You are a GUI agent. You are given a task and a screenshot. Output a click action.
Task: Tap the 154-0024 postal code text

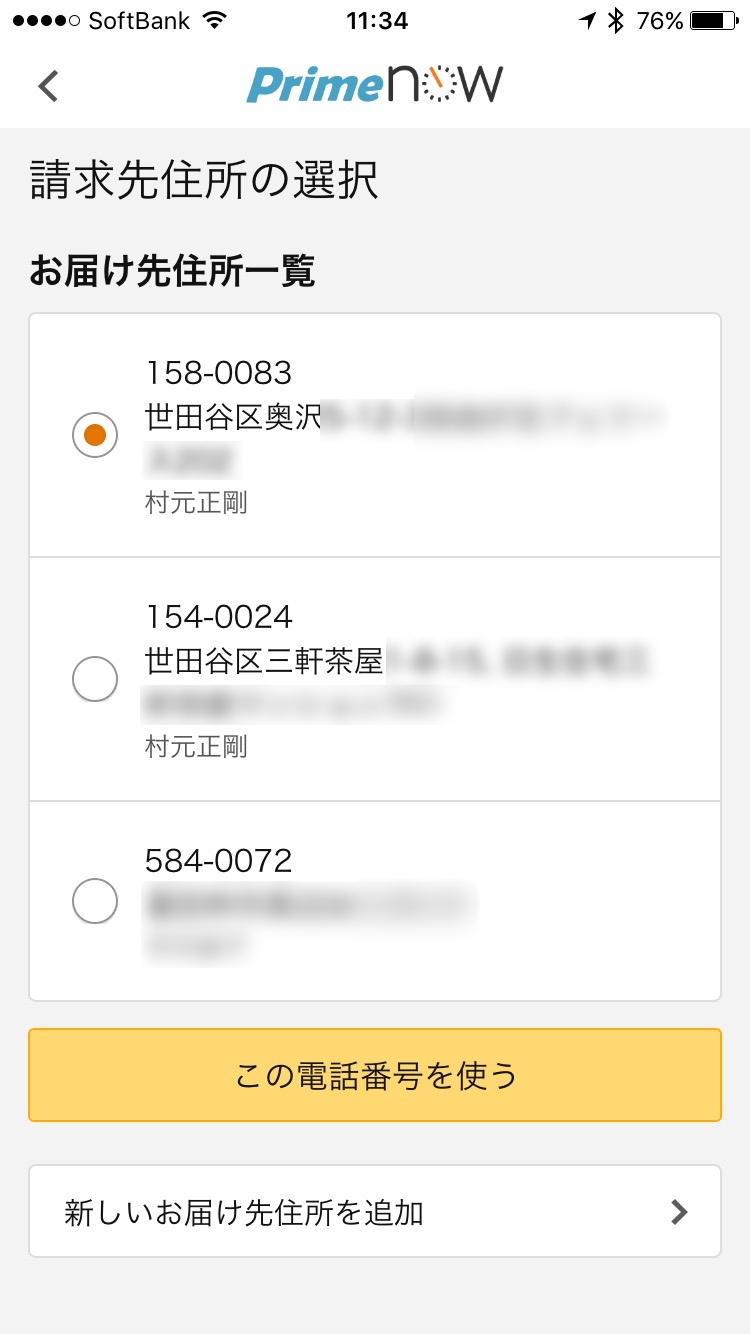click(219, 617)
